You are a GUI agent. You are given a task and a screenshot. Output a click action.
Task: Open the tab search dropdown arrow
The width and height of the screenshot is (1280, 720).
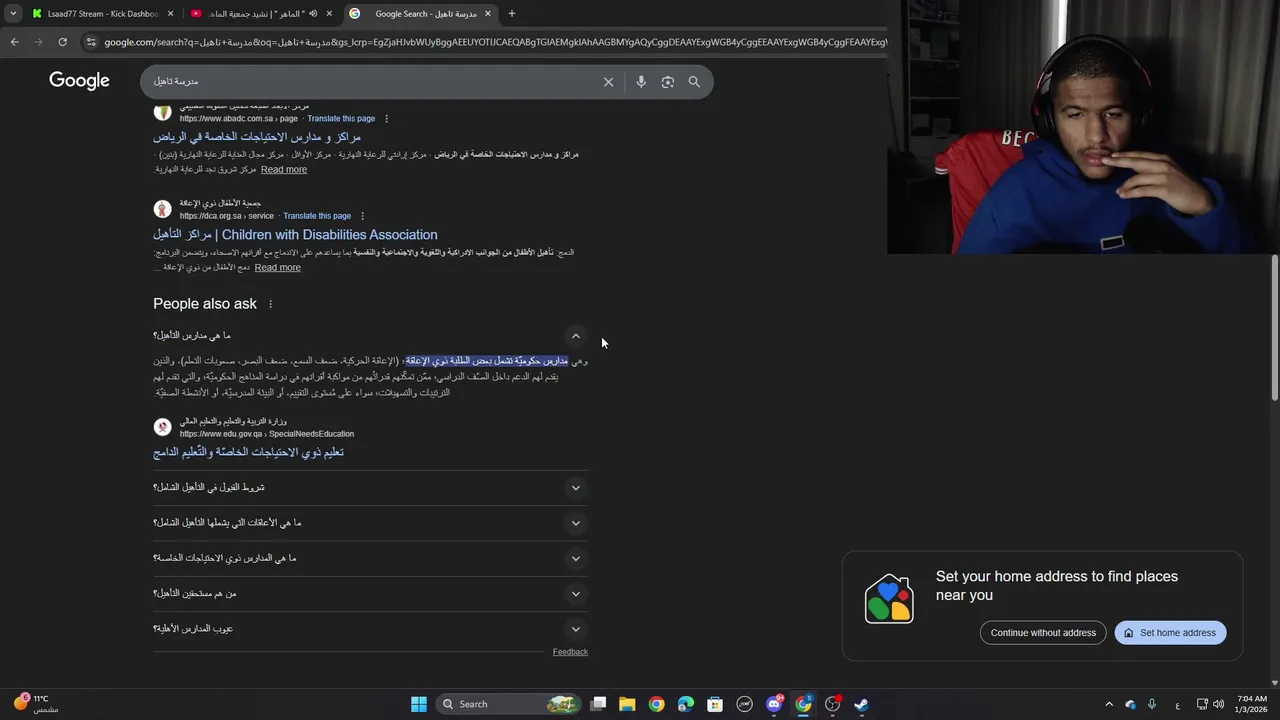pos(13,14)
